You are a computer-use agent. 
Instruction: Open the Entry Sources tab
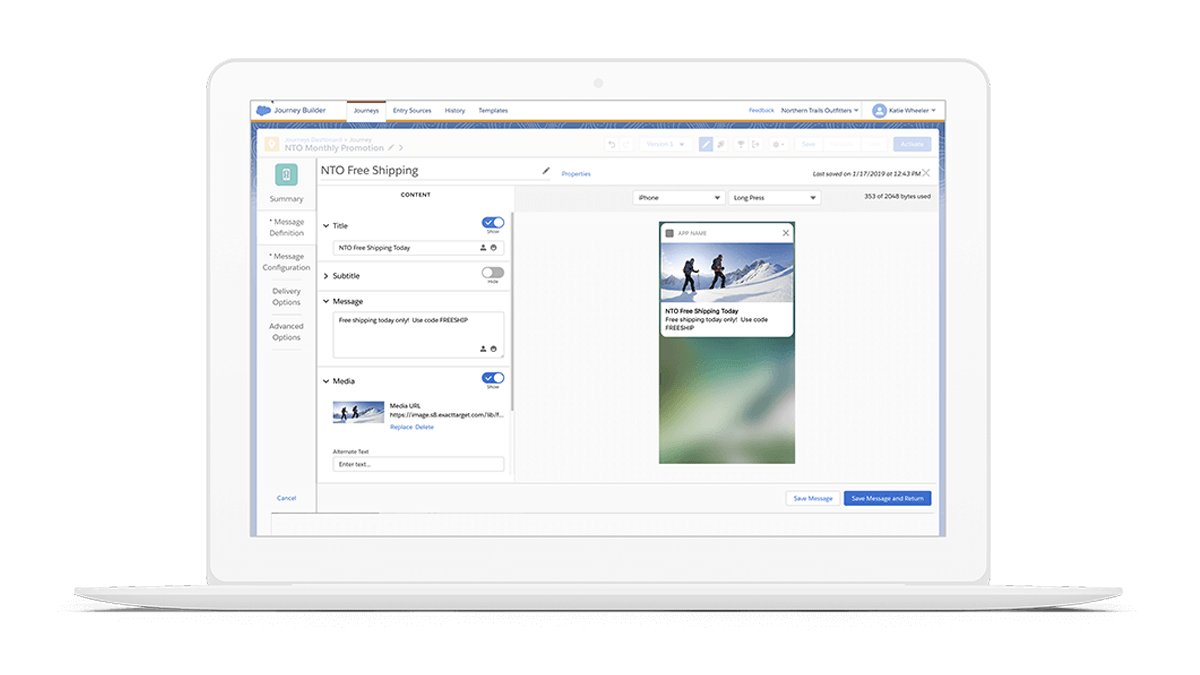(412, 110)
